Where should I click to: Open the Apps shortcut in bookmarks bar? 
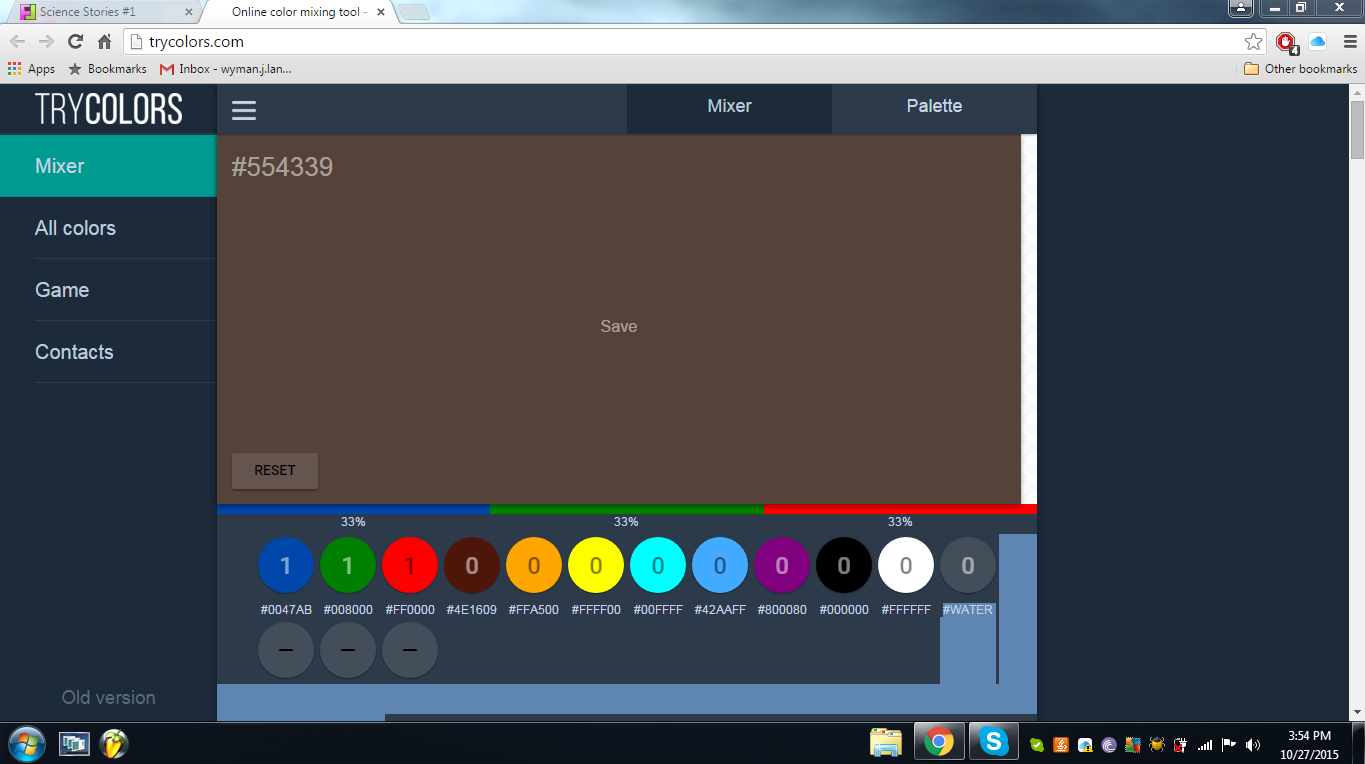31,69
